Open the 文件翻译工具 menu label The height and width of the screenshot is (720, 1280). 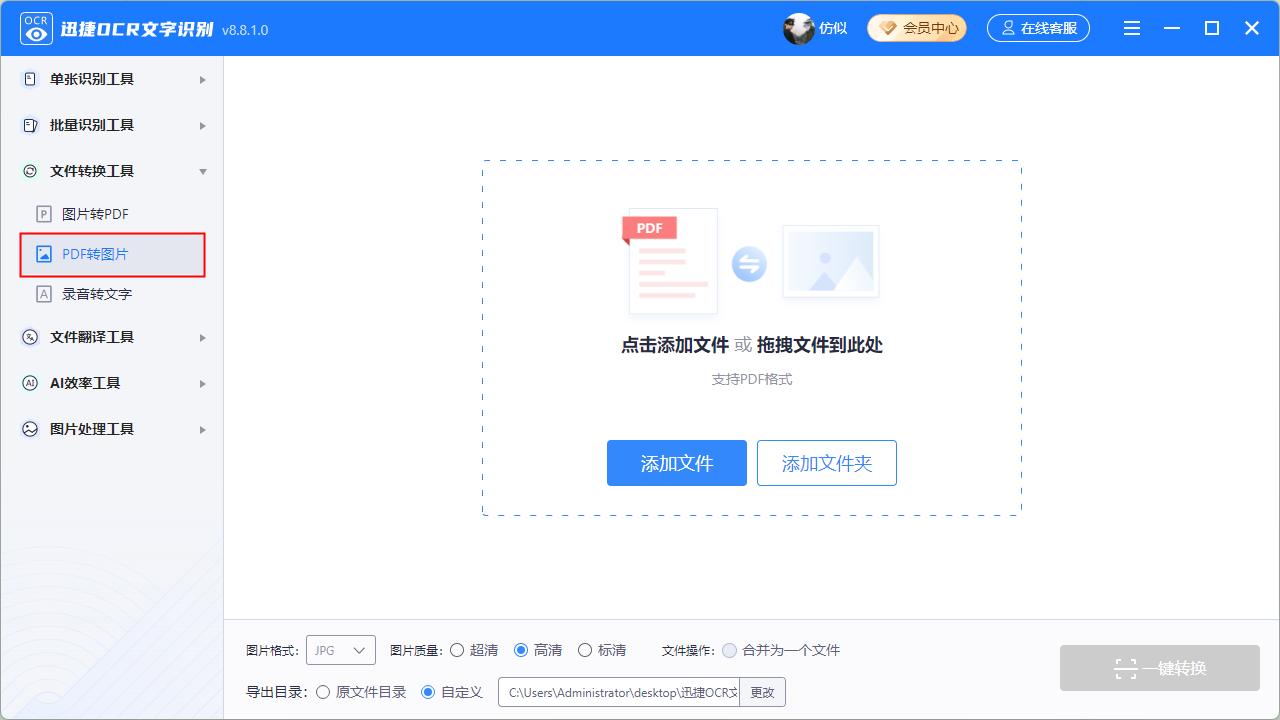point(92,337)
